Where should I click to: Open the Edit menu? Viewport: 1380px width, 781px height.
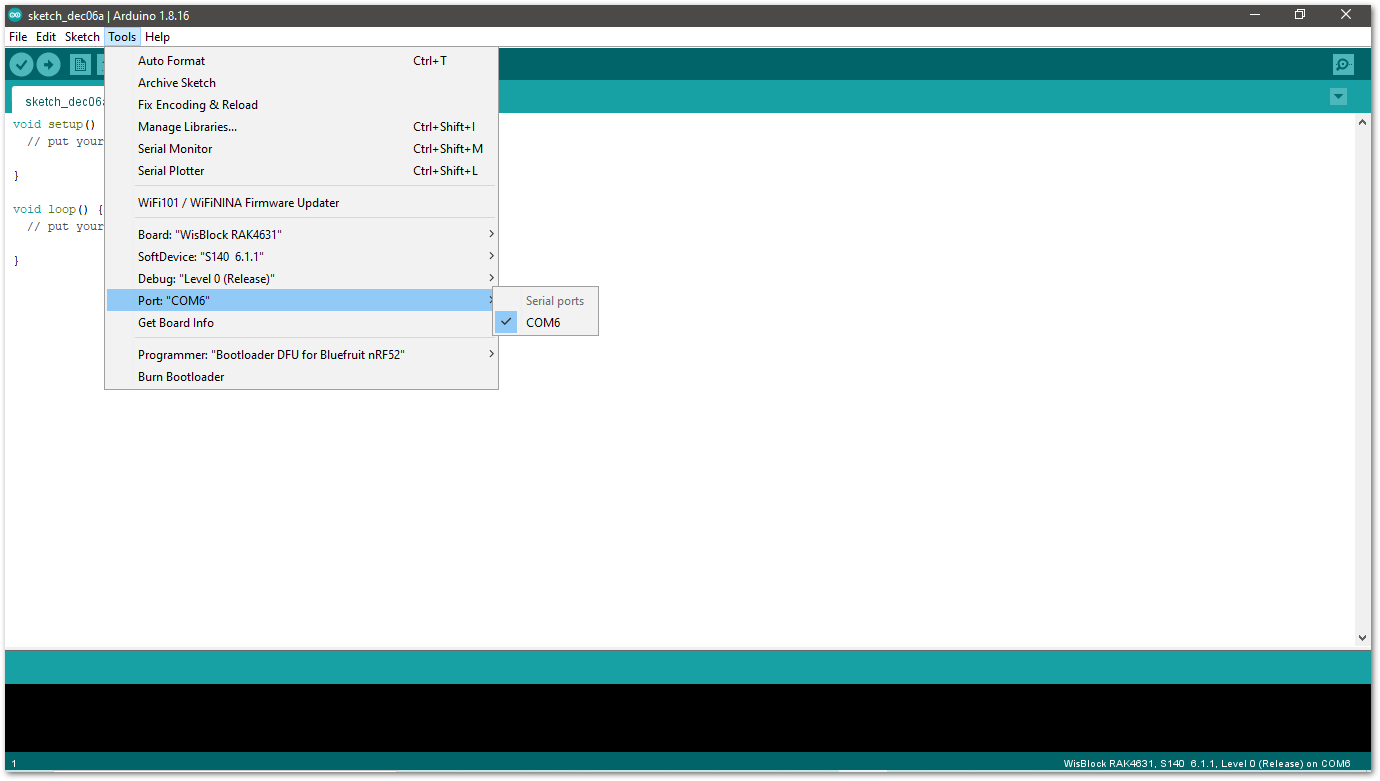(x=46, y=37)
